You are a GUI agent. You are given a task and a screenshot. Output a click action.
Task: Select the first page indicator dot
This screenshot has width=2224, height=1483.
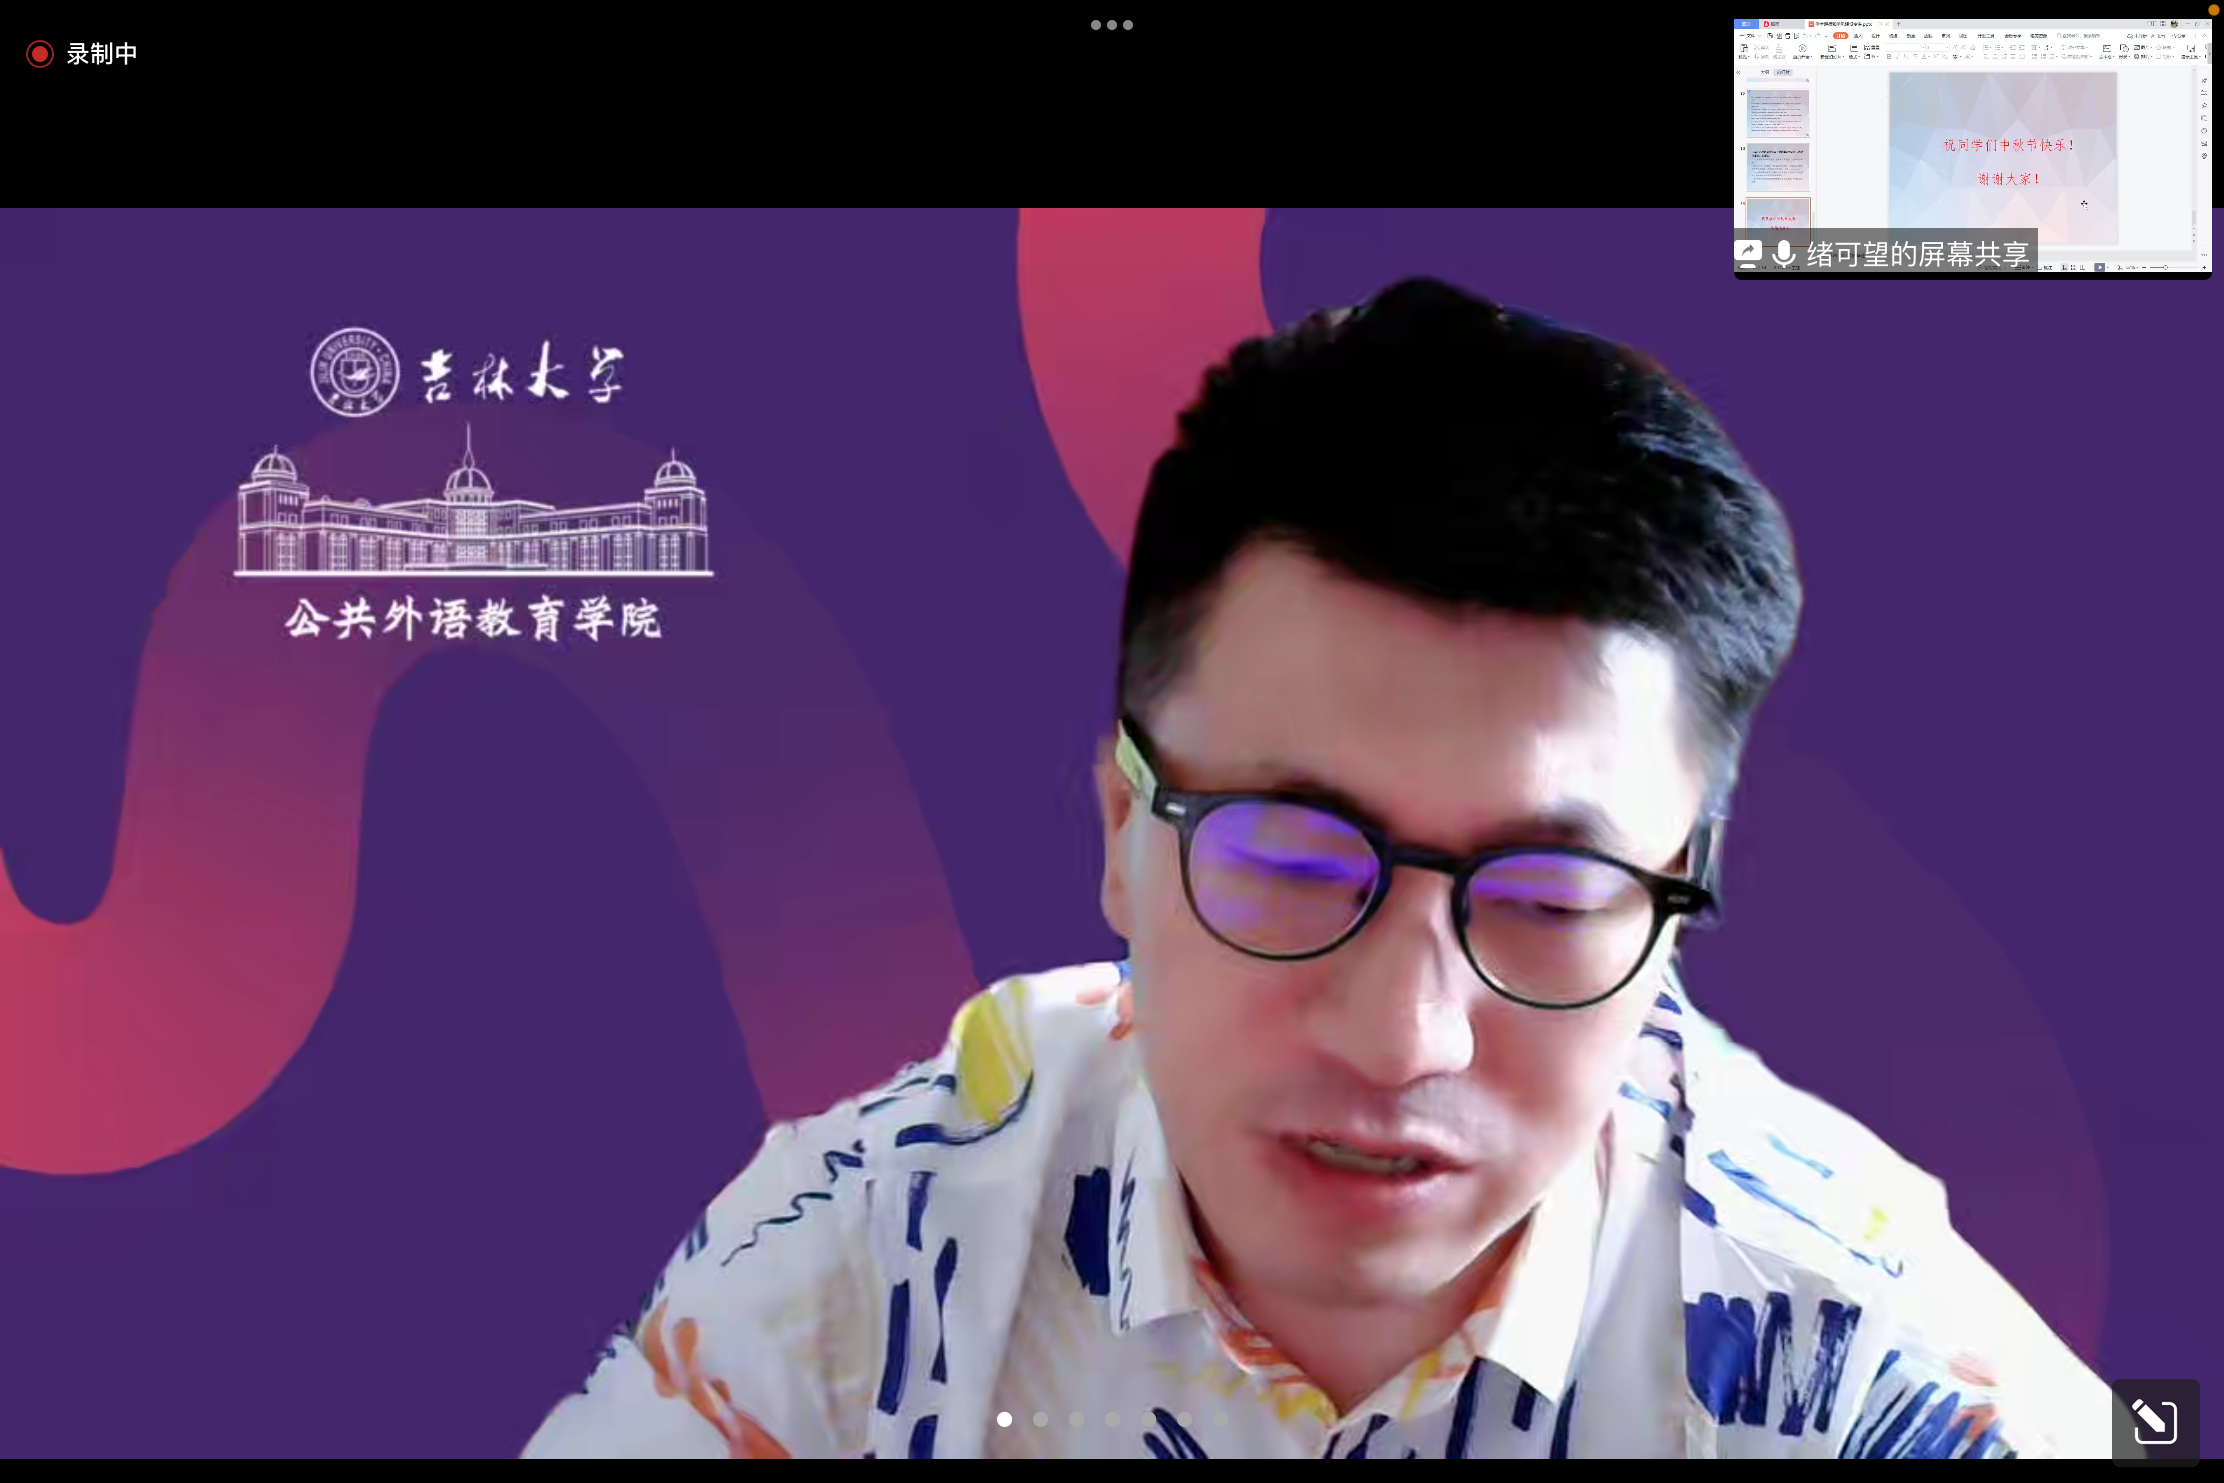1004,1419
